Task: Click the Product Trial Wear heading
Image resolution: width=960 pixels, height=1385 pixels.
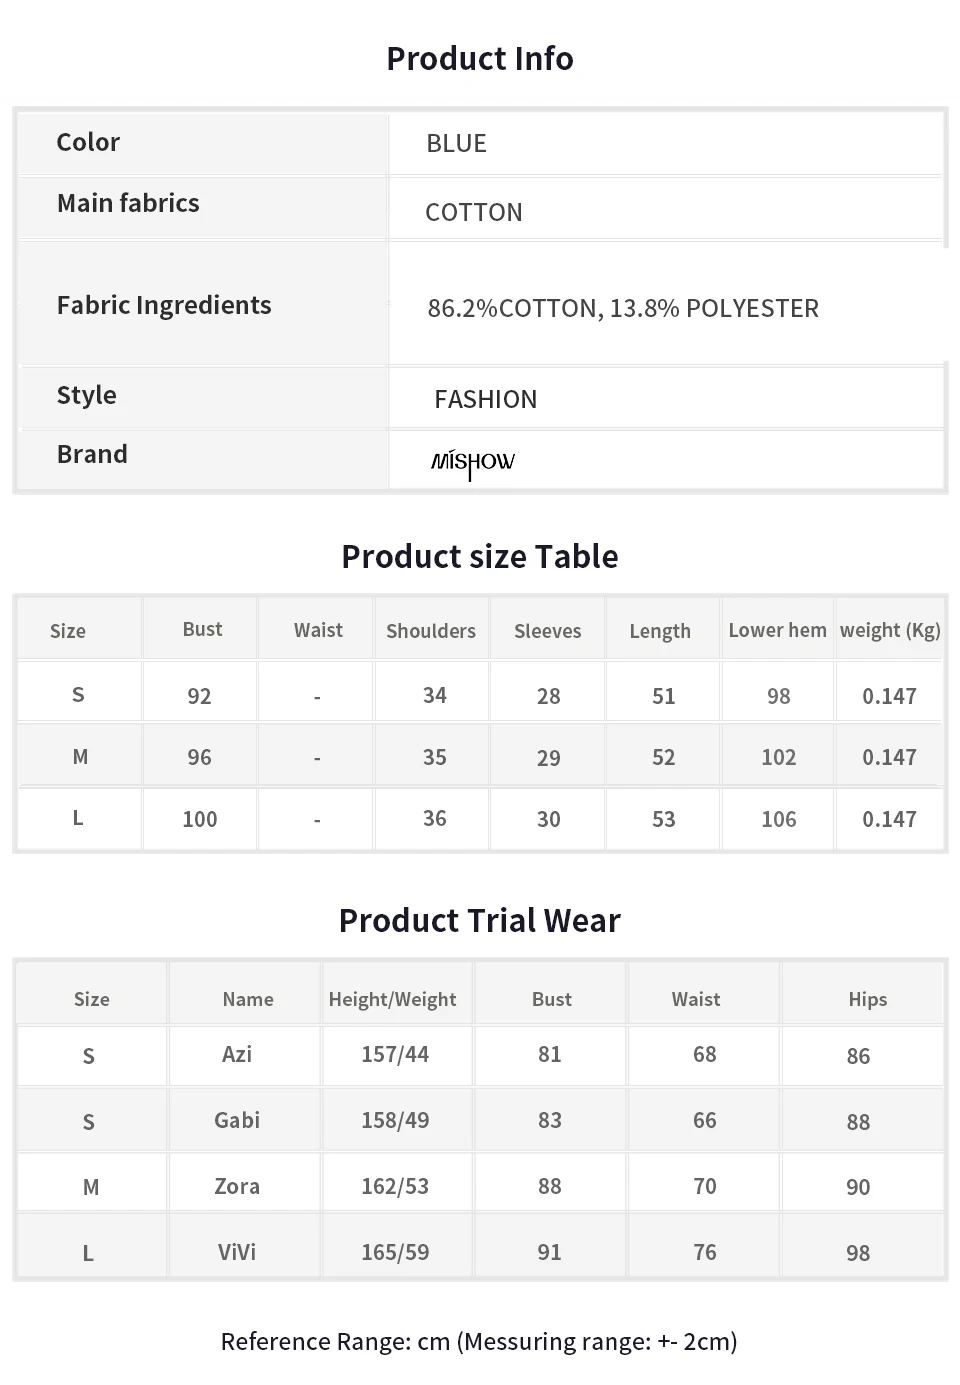Action: (x=480, y=920)
